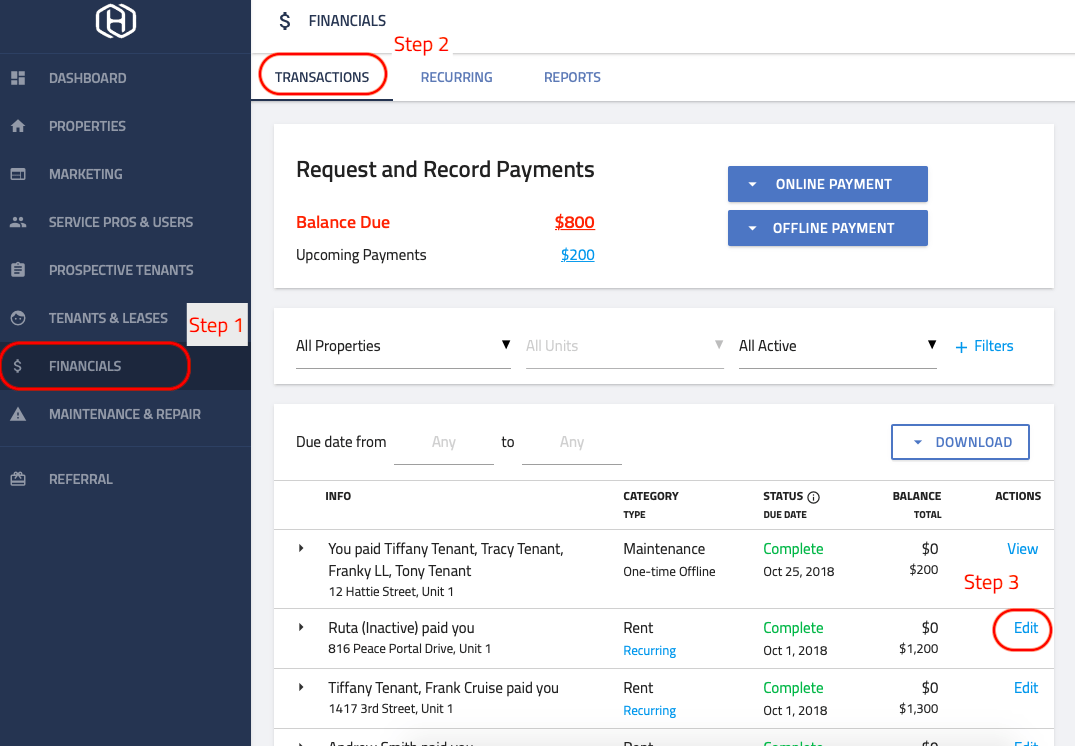Open the Reports tab

tap(572, 77)
